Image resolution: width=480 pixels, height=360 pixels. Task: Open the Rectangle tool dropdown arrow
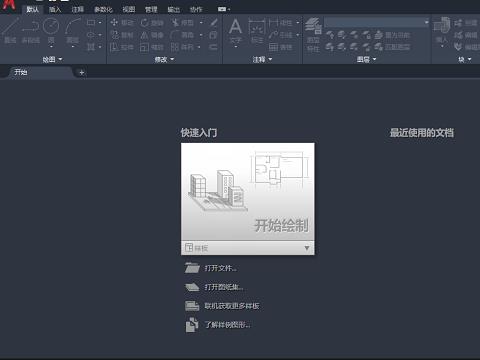(x=100, y=23)
